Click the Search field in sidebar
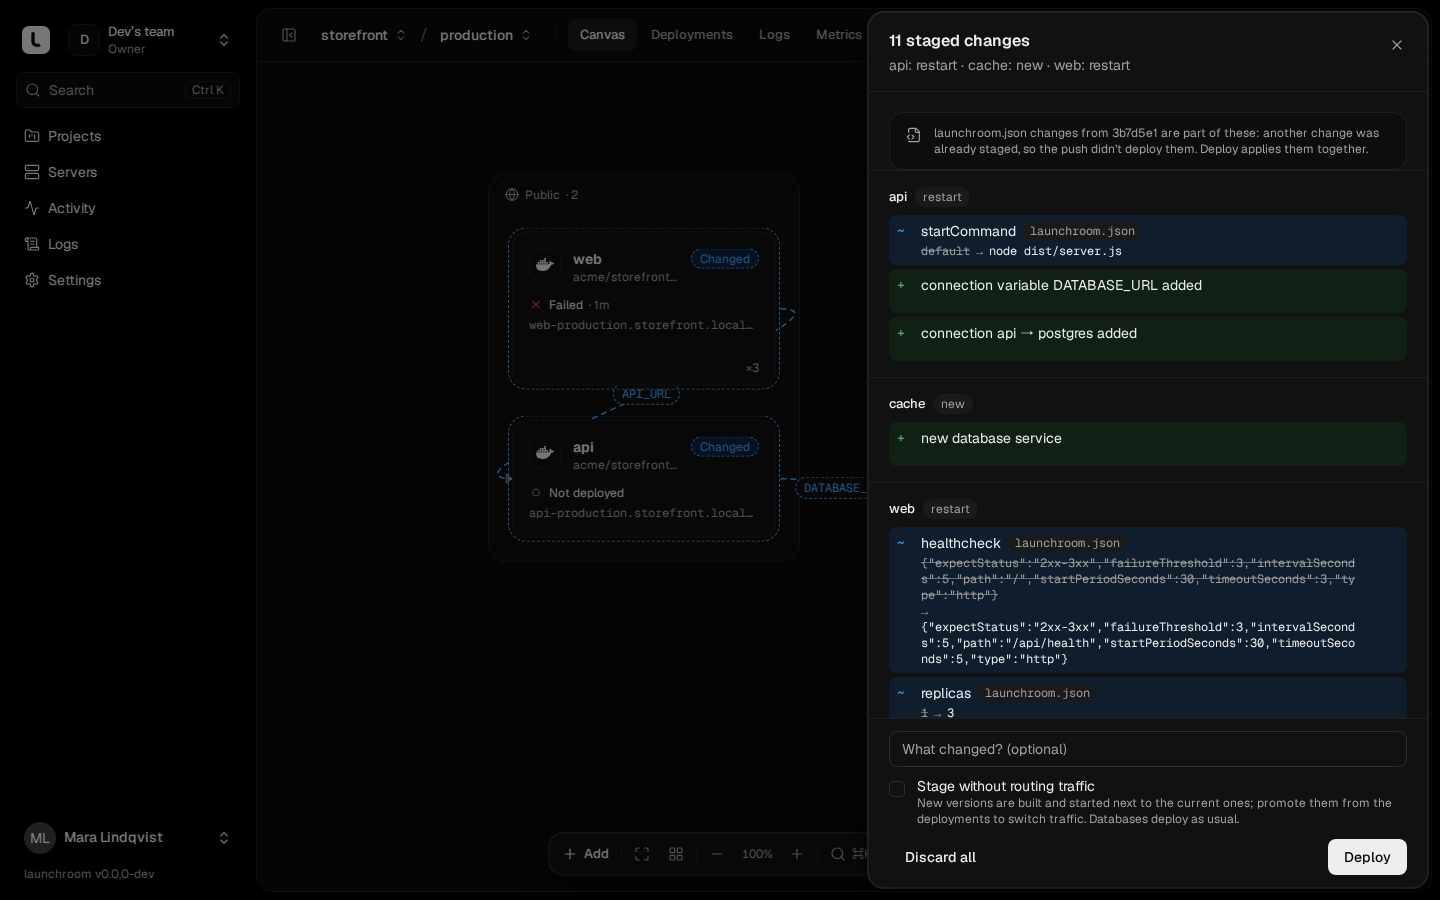This screenshot has height=900, width=1440. (128, 90)
